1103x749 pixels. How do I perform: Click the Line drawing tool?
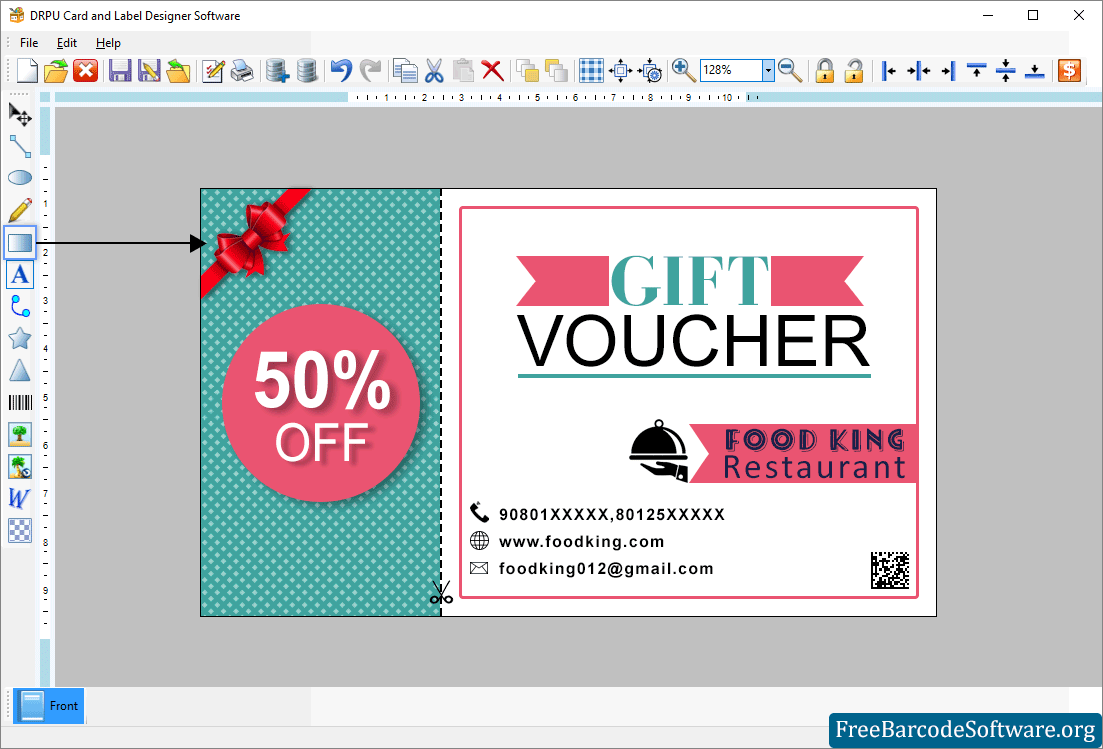tap(20, 146)
